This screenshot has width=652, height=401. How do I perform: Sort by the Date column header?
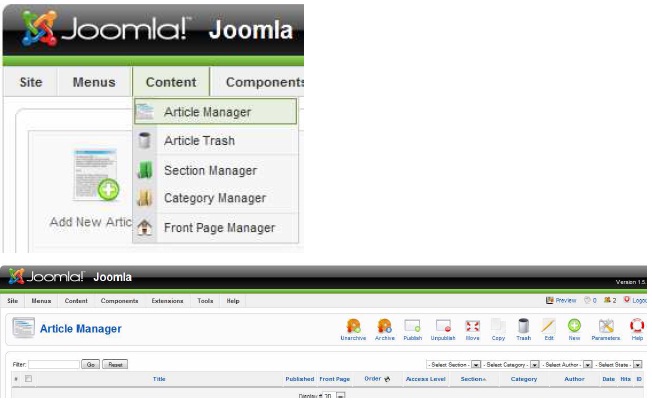pos(608,379)
